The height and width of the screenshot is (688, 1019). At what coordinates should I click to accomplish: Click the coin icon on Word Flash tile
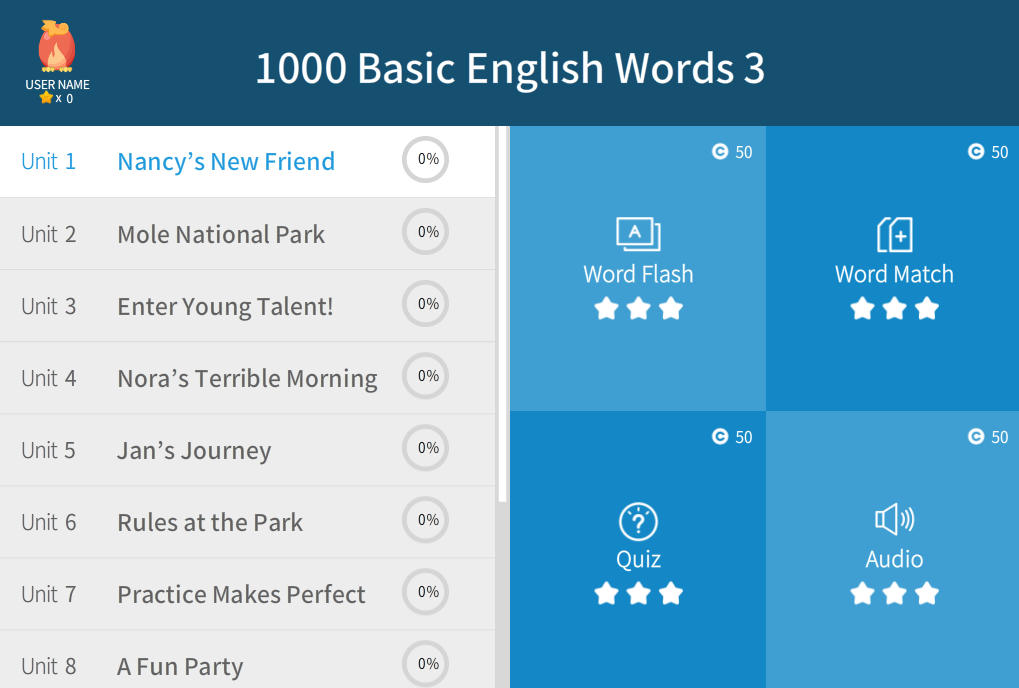[720, 152]
